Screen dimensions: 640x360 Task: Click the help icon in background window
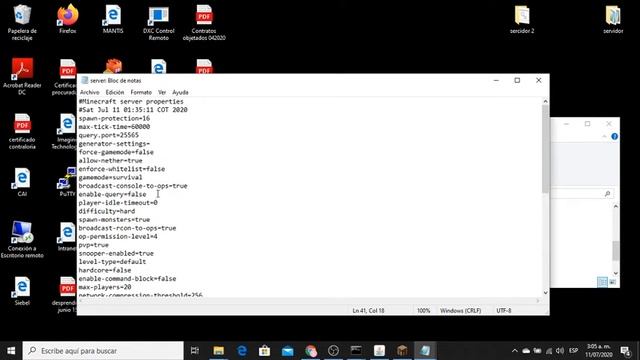[x=615, y=136]
